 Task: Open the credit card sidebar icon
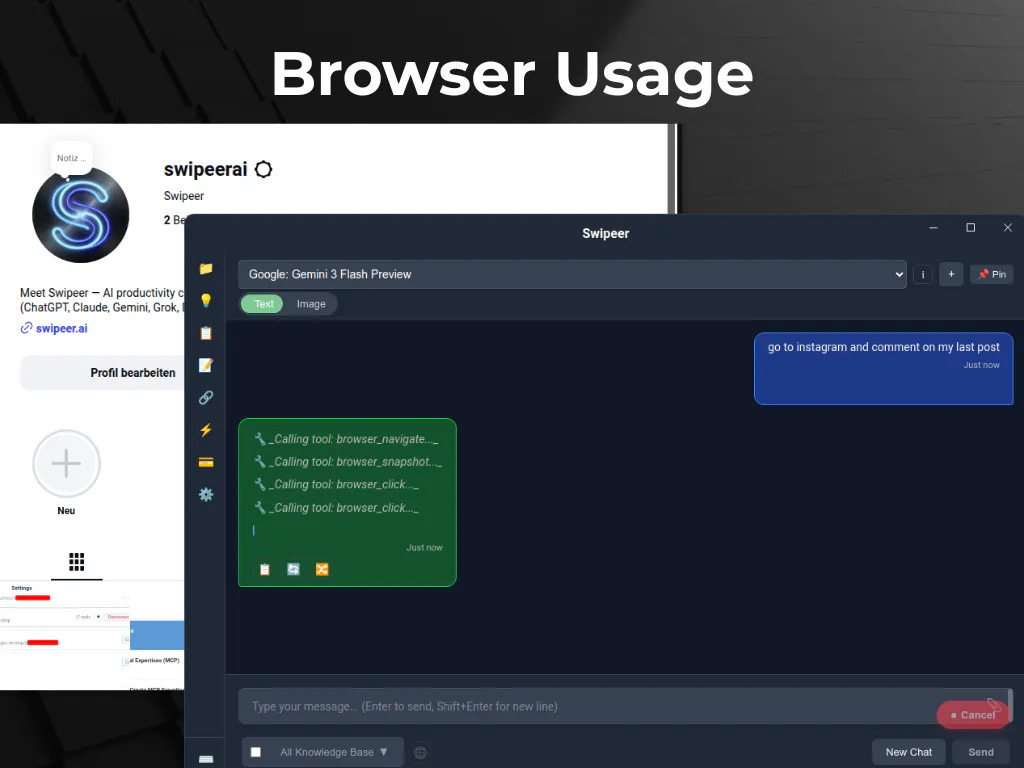tap(206, 462)
